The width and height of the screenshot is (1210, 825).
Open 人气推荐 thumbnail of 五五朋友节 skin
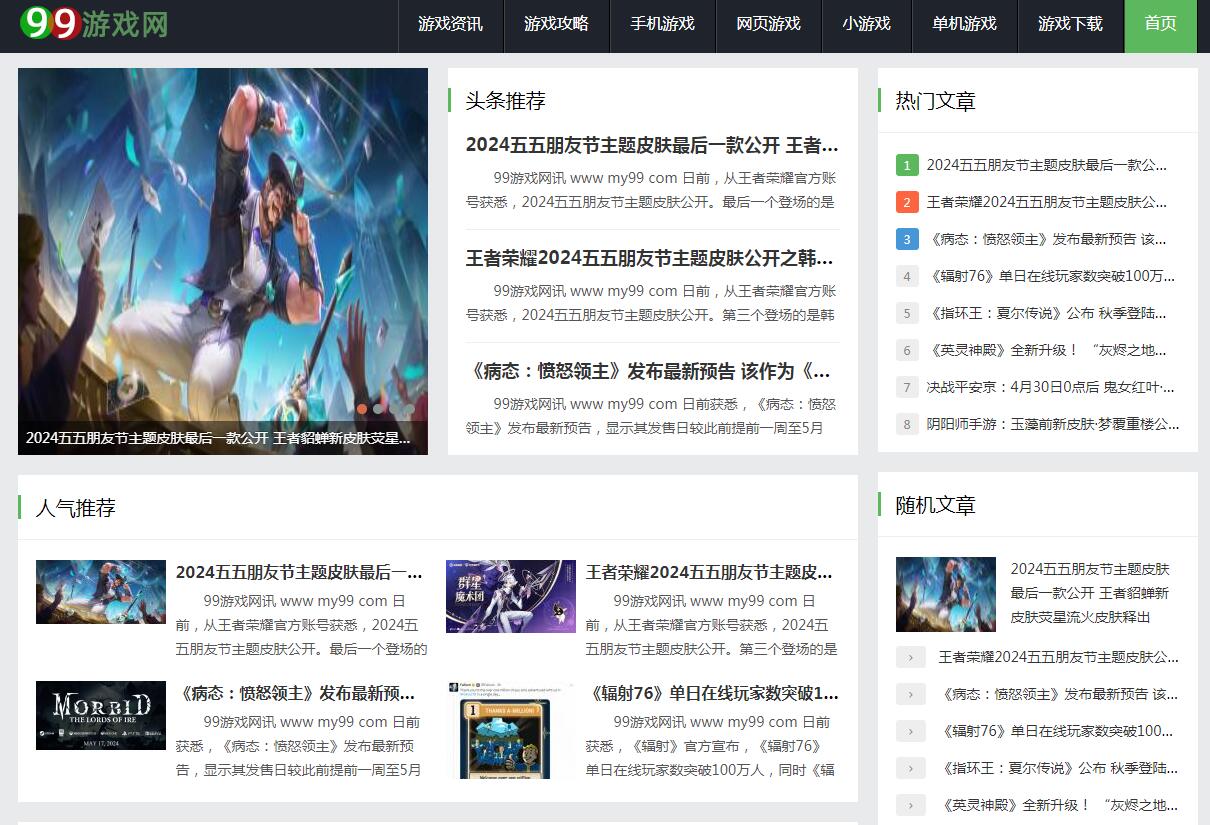click(x=101, y=592)
